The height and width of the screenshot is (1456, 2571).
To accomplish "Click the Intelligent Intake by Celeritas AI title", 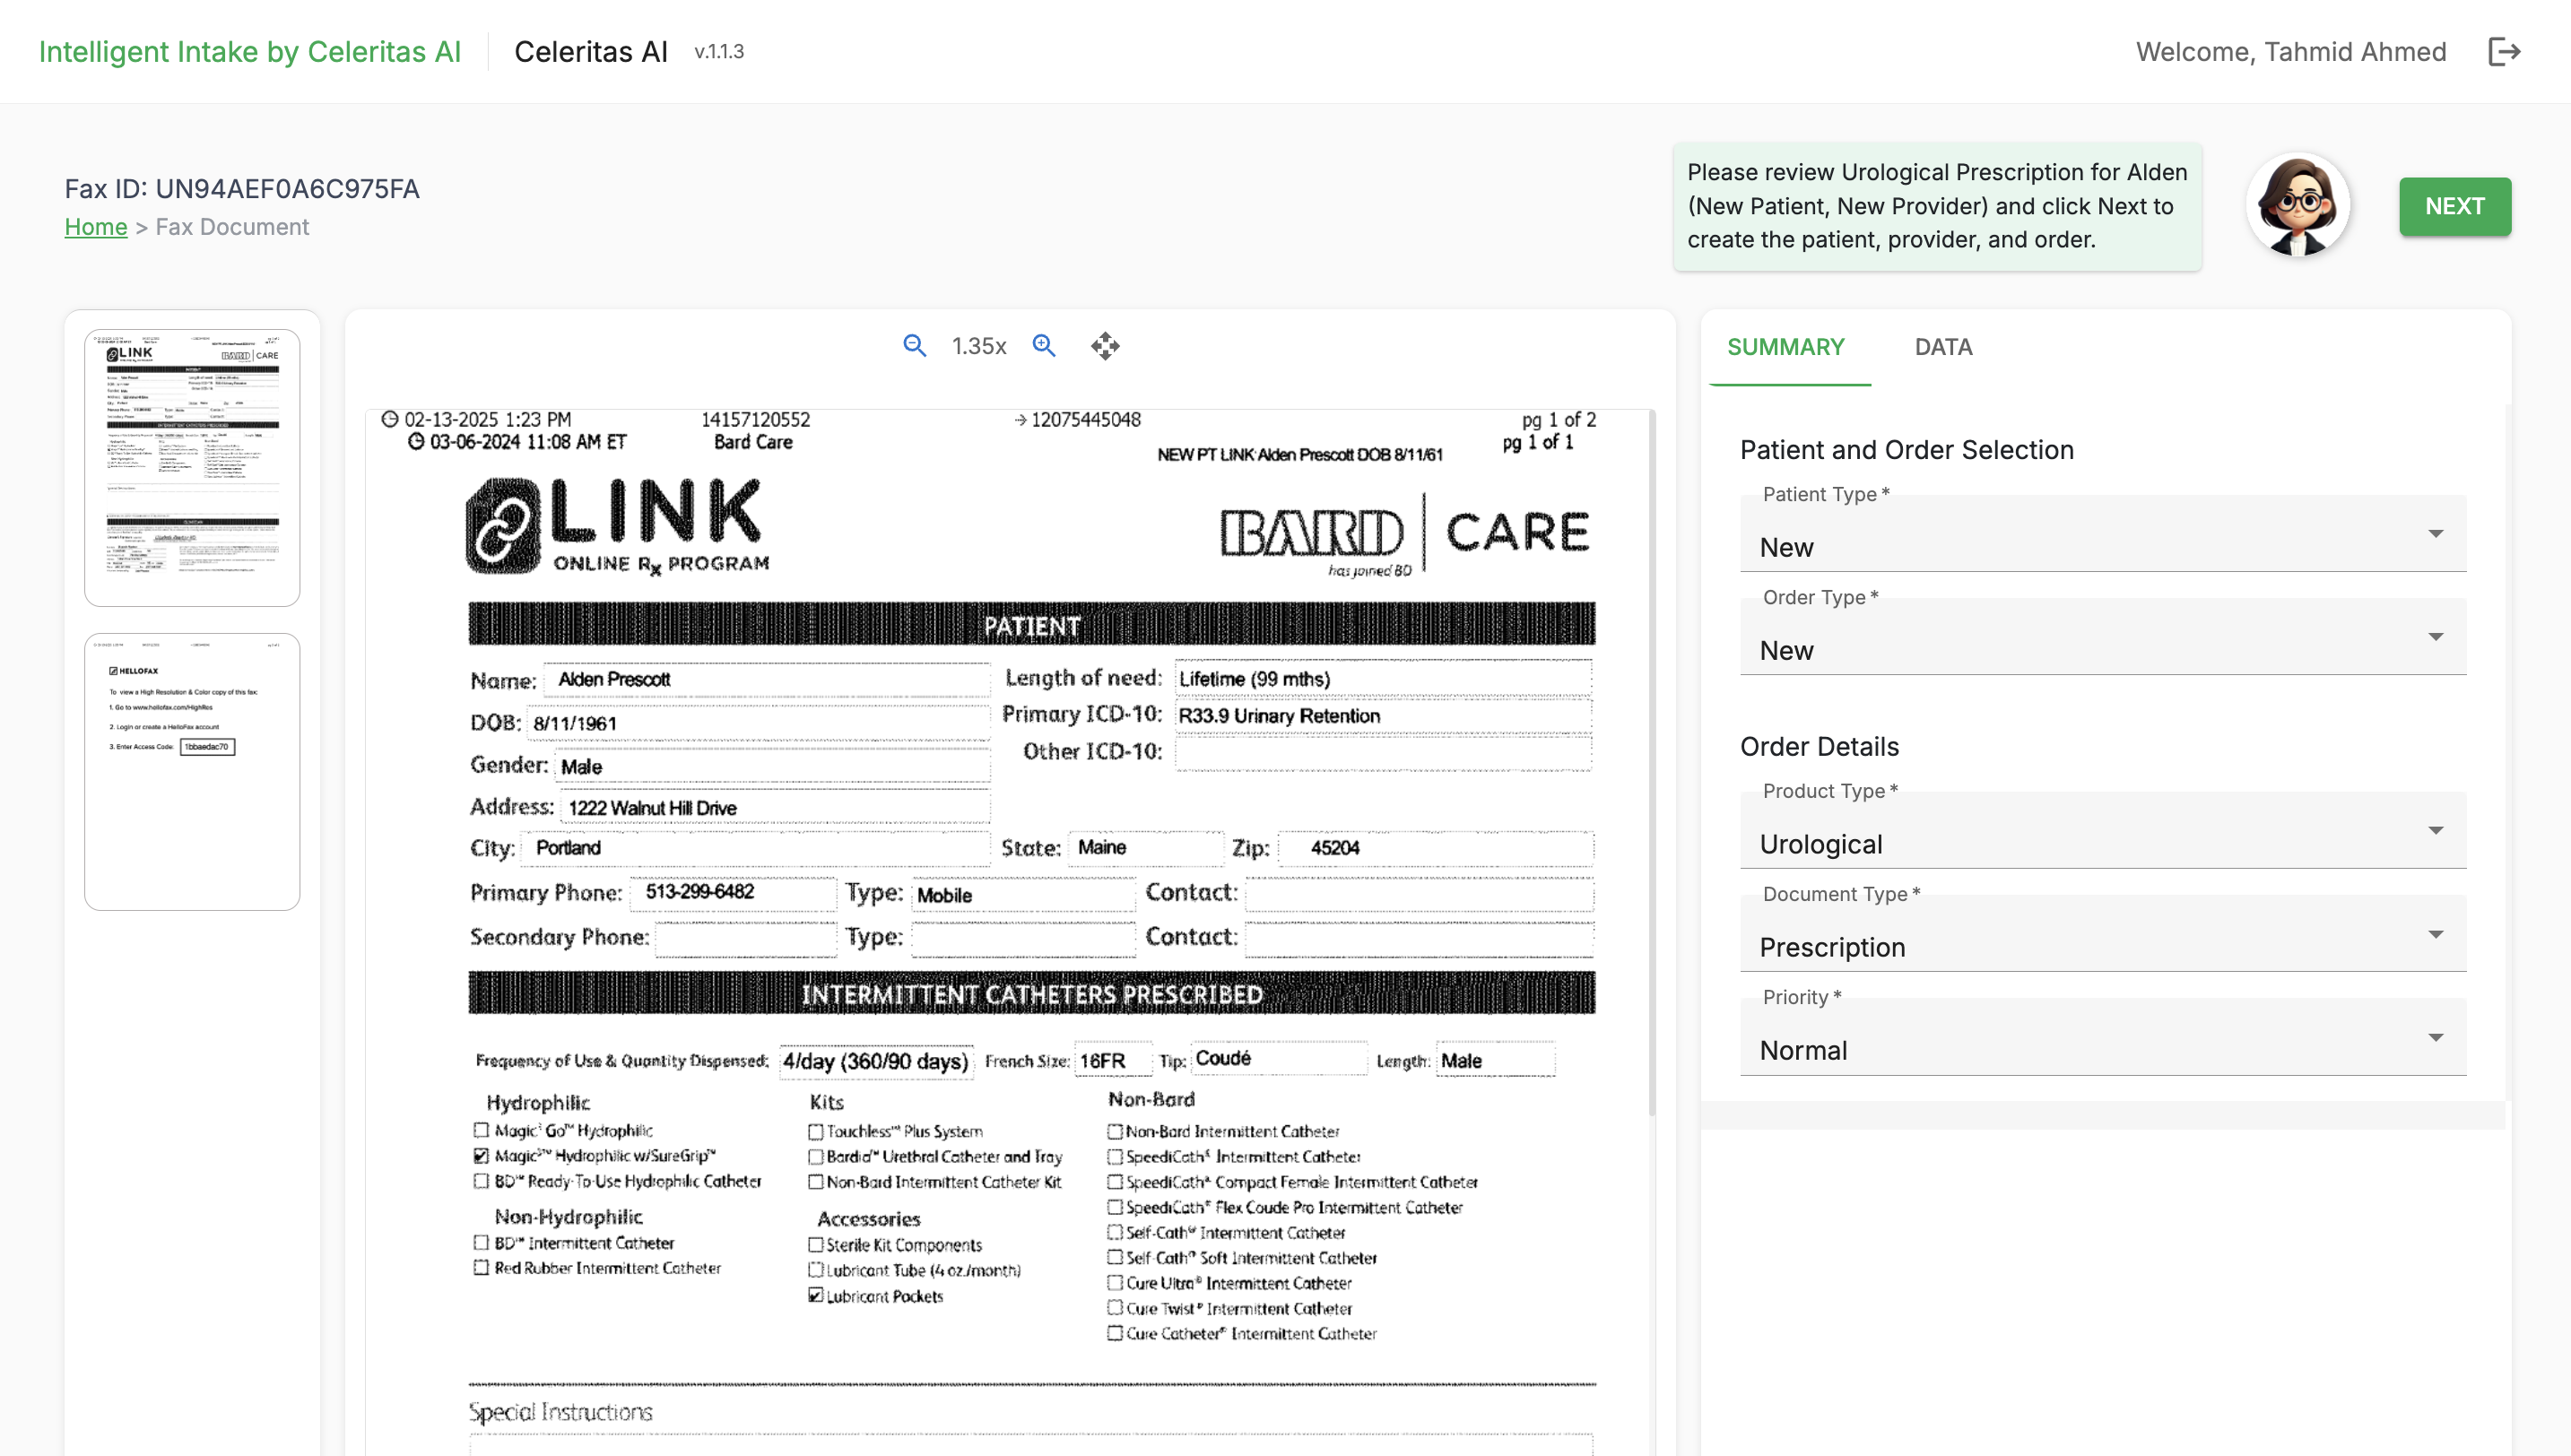I will tap(250, 51).
